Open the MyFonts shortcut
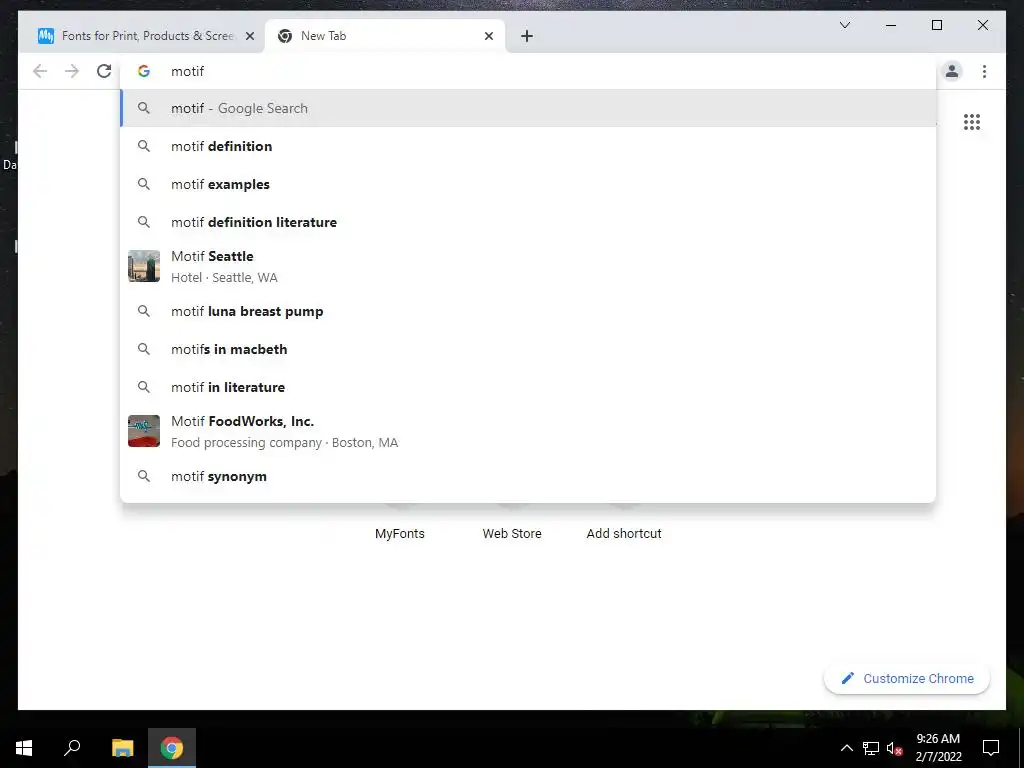The width and height of the screenshot is (1024, 768). pos(400,534)
